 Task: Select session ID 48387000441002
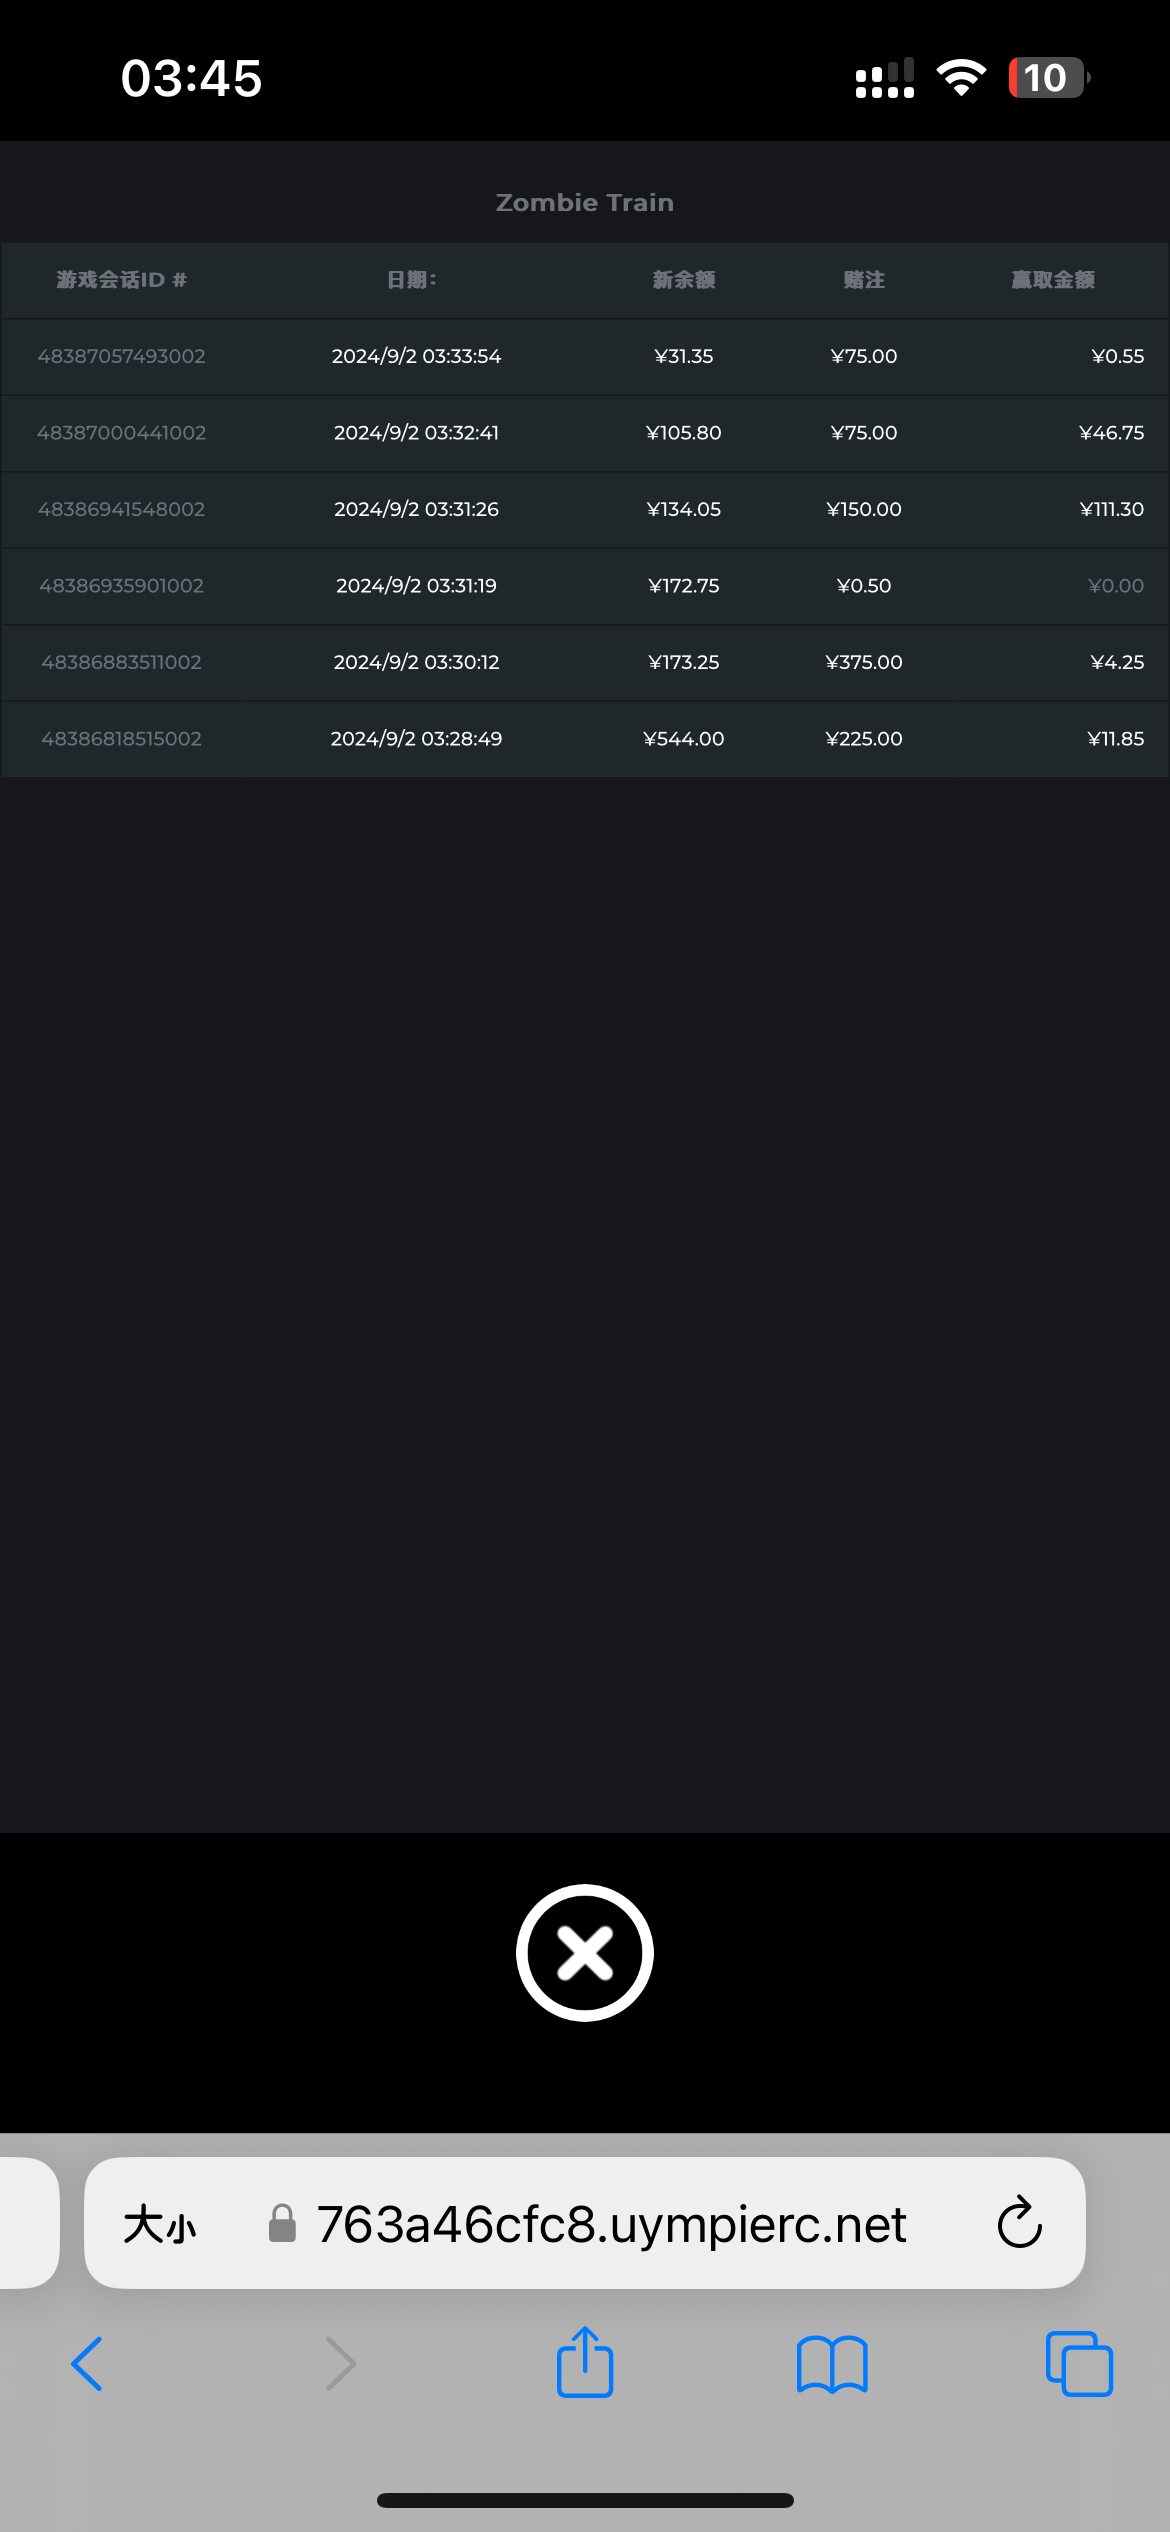(x=121, y=433)
